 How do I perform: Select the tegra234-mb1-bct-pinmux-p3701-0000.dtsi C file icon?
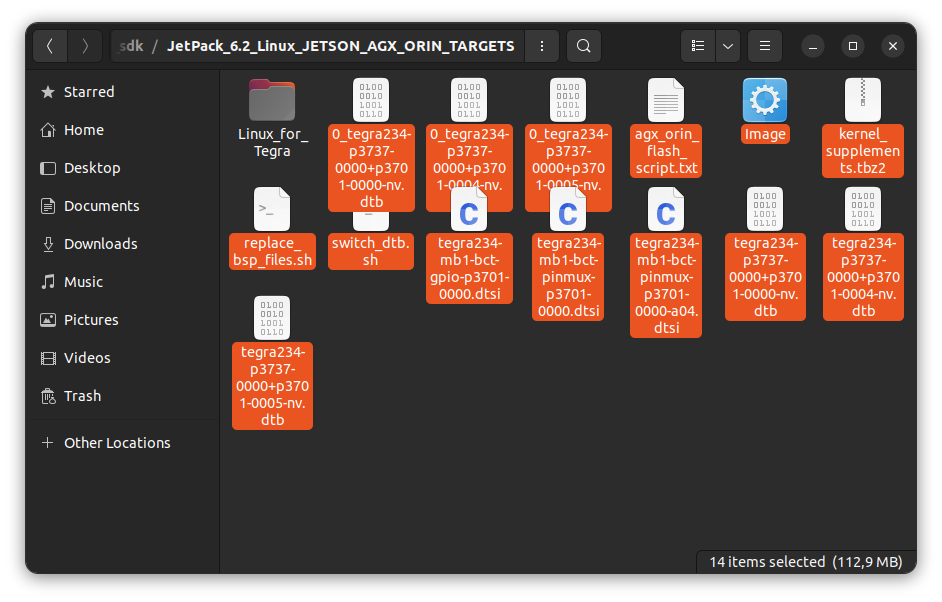tap(568, 209)
